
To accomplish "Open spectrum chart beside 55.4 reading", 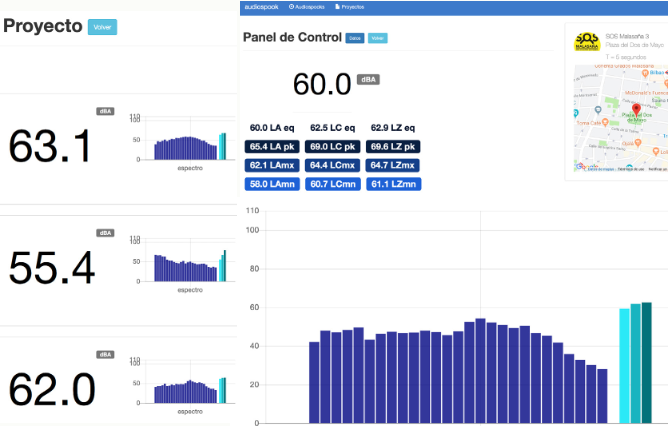I will [x=183, y=264].
